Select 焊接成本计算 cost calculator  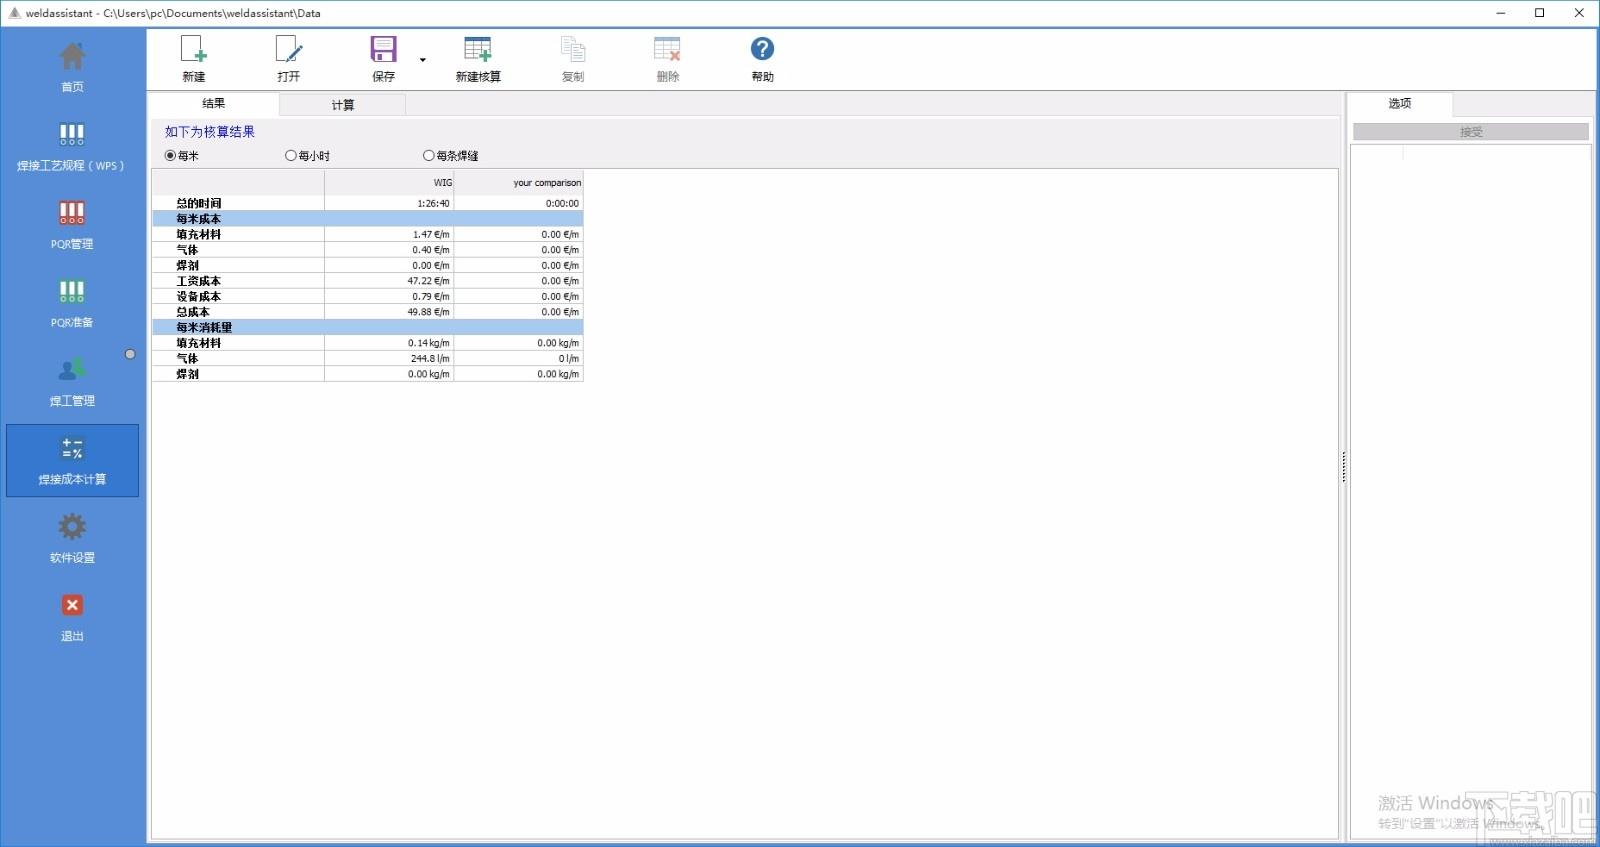click(72, 460)
